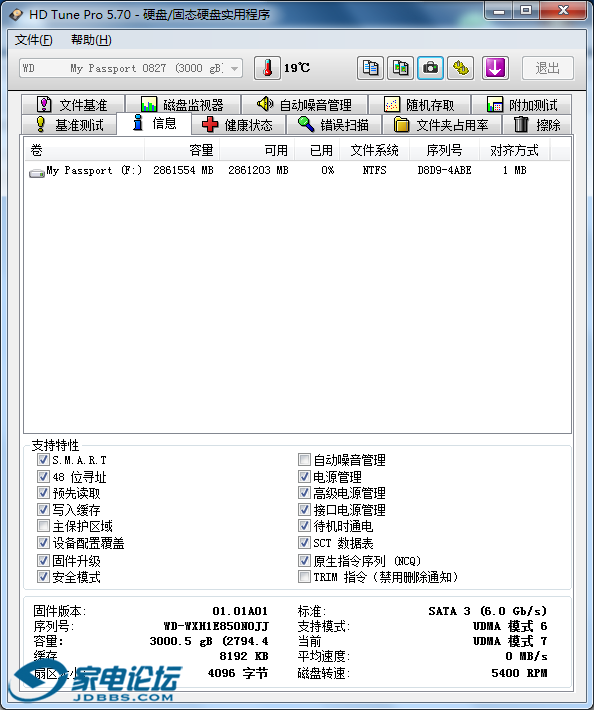
Task: Click the 序列号 column header
Action: coord(444,150)
